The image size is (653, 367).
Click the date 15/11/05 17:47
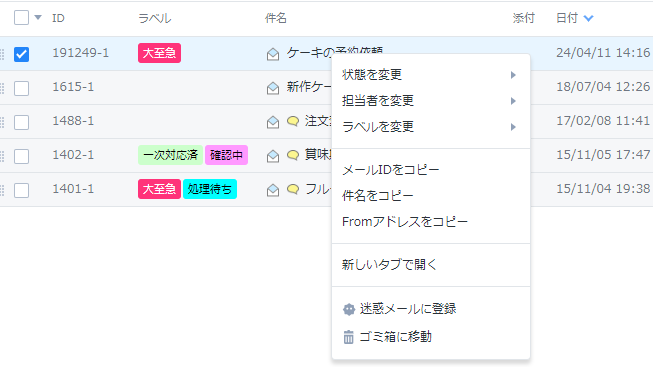603,155
